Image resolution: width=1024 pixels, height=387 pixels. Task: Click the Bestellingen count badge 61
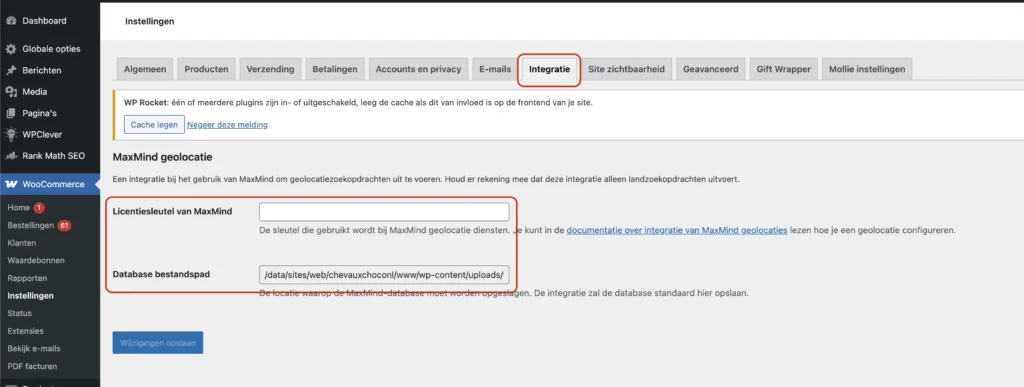[x=64, y=225]
